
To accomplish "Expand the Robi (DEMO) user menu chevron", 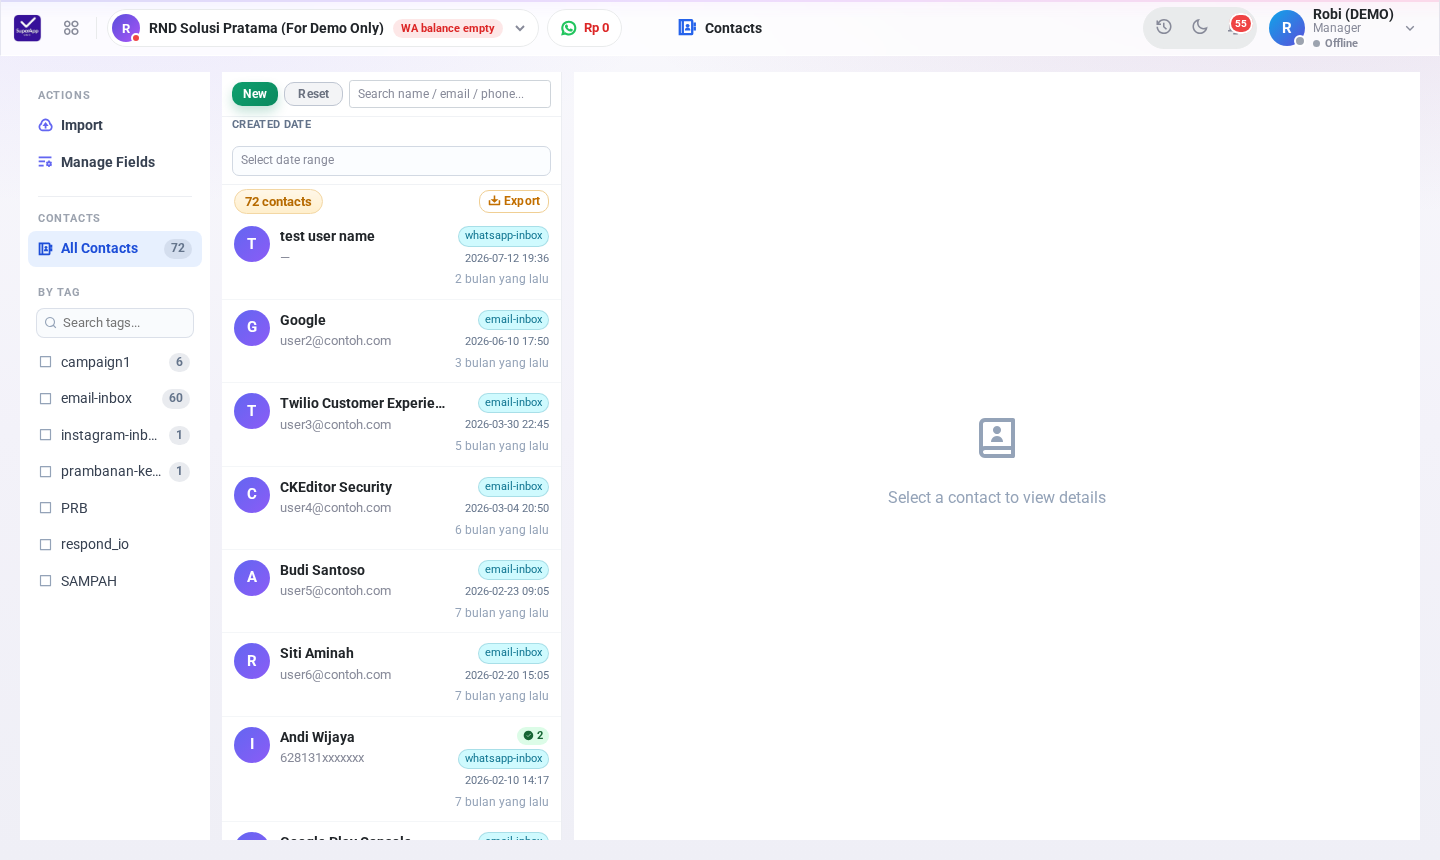I will coord(1410,28).
